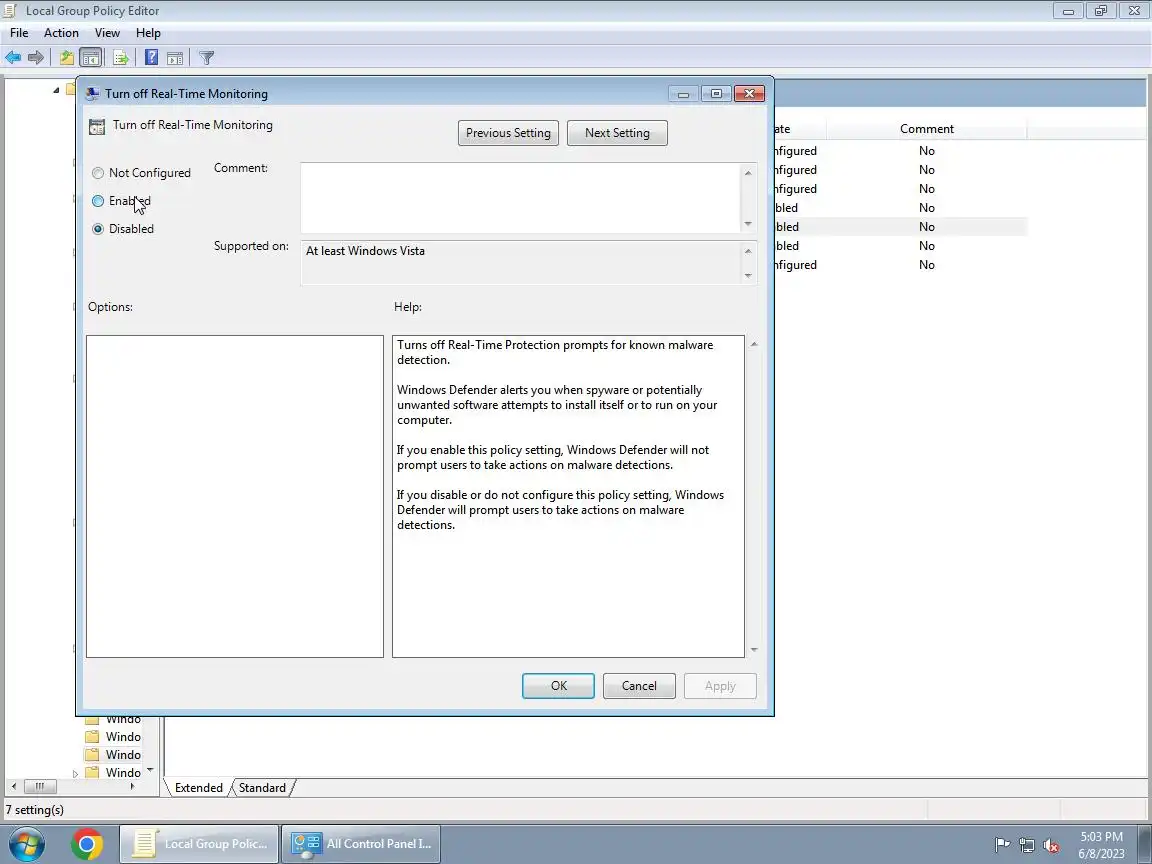Click the Comment box scroll-down arrow
The width and height of the screenshot is (1152, 864).
point(748,223)
